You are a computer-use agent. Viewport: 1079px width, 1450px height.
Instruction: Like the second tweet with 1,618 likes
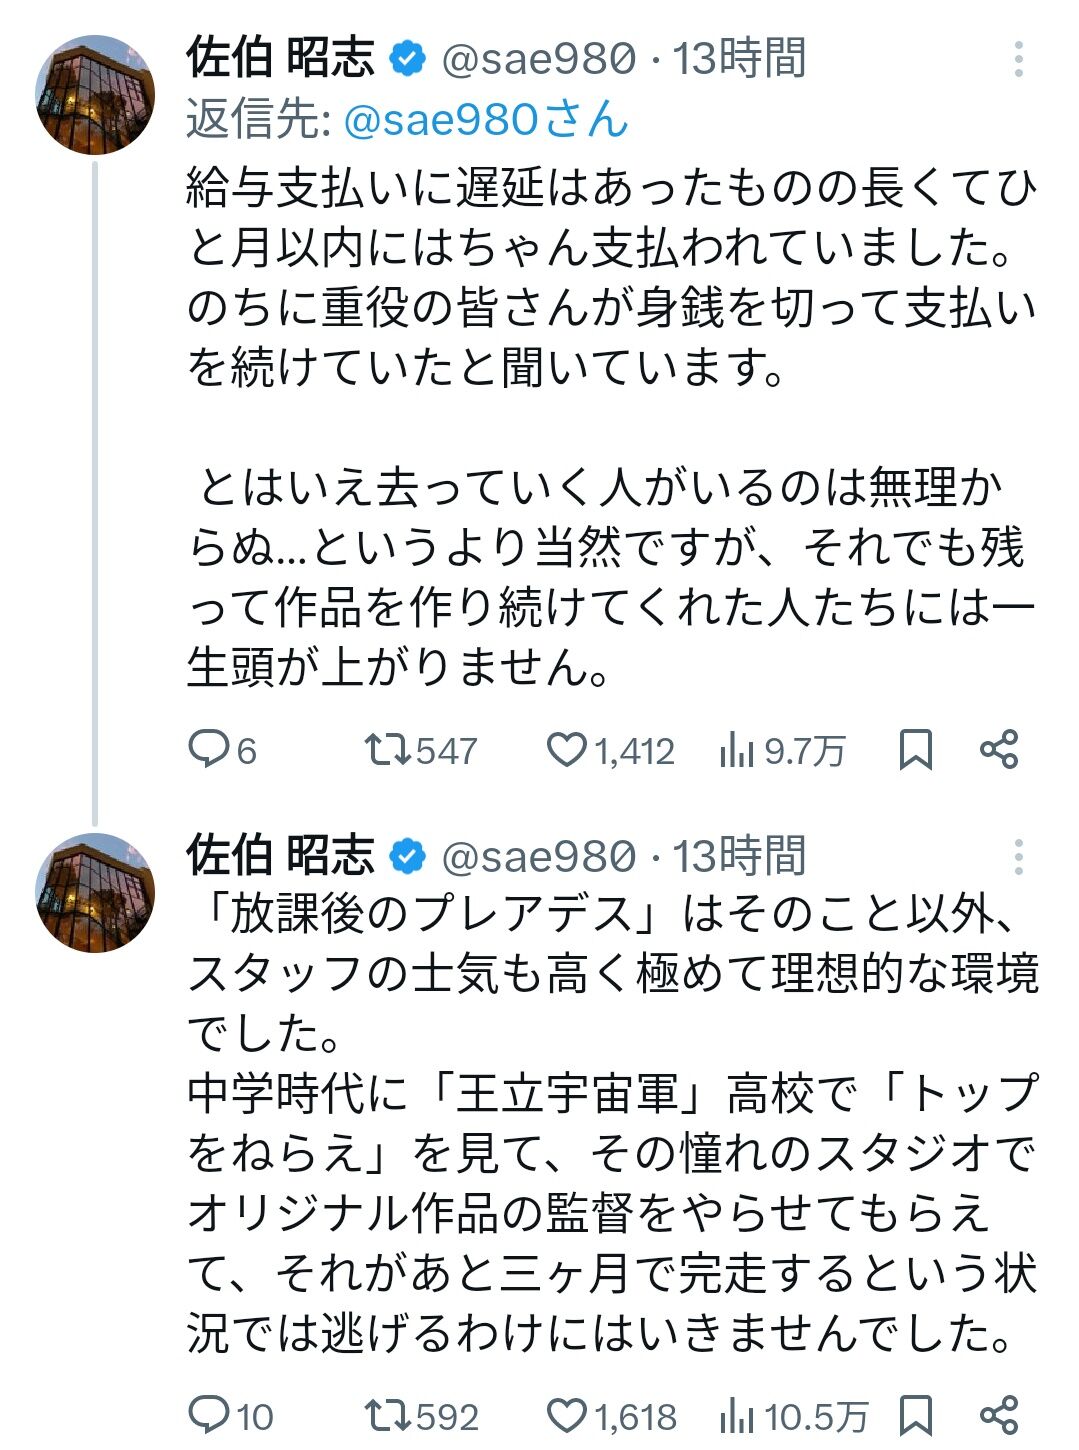click(x=566, y=1414)
